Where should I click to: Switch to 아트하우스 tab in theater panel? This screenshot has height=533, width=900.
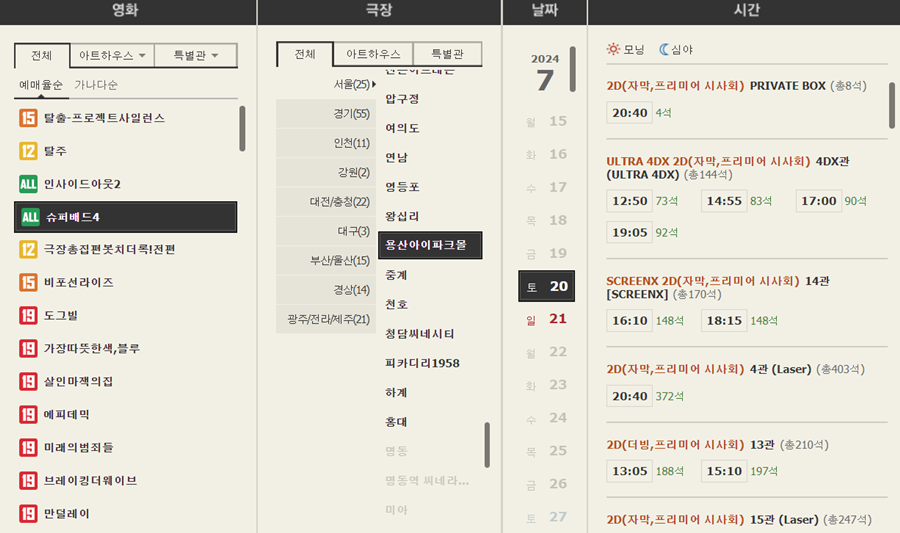(x=373, y=54)
